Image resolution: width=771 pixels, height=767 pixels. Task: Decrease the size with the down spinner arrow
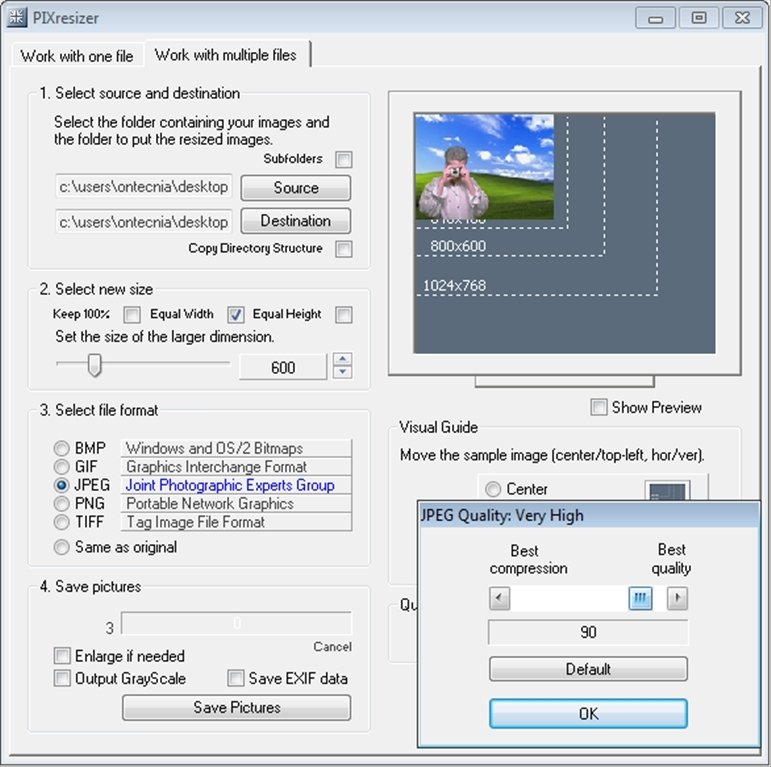[x=343, y=372]
